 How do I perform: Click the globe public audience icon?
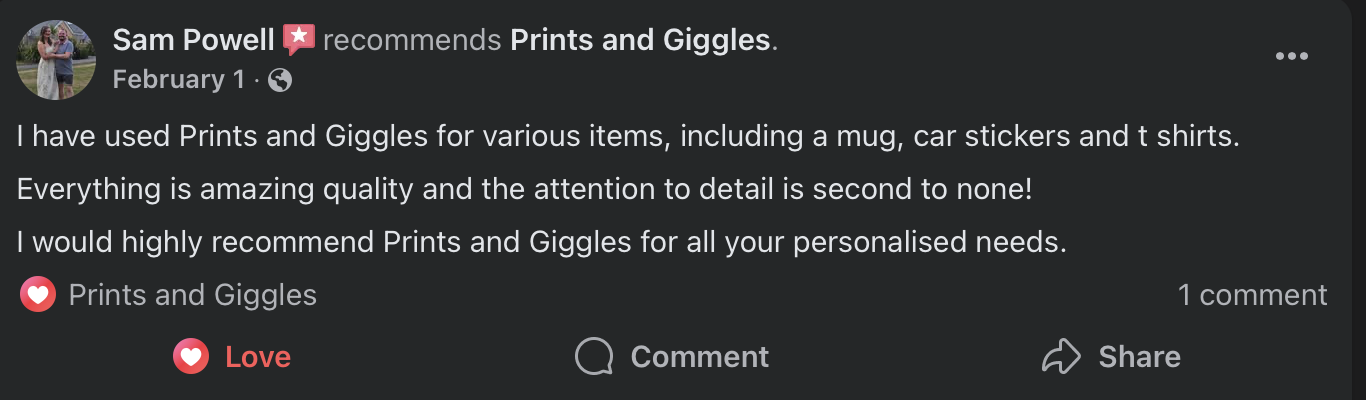[281, 80]
